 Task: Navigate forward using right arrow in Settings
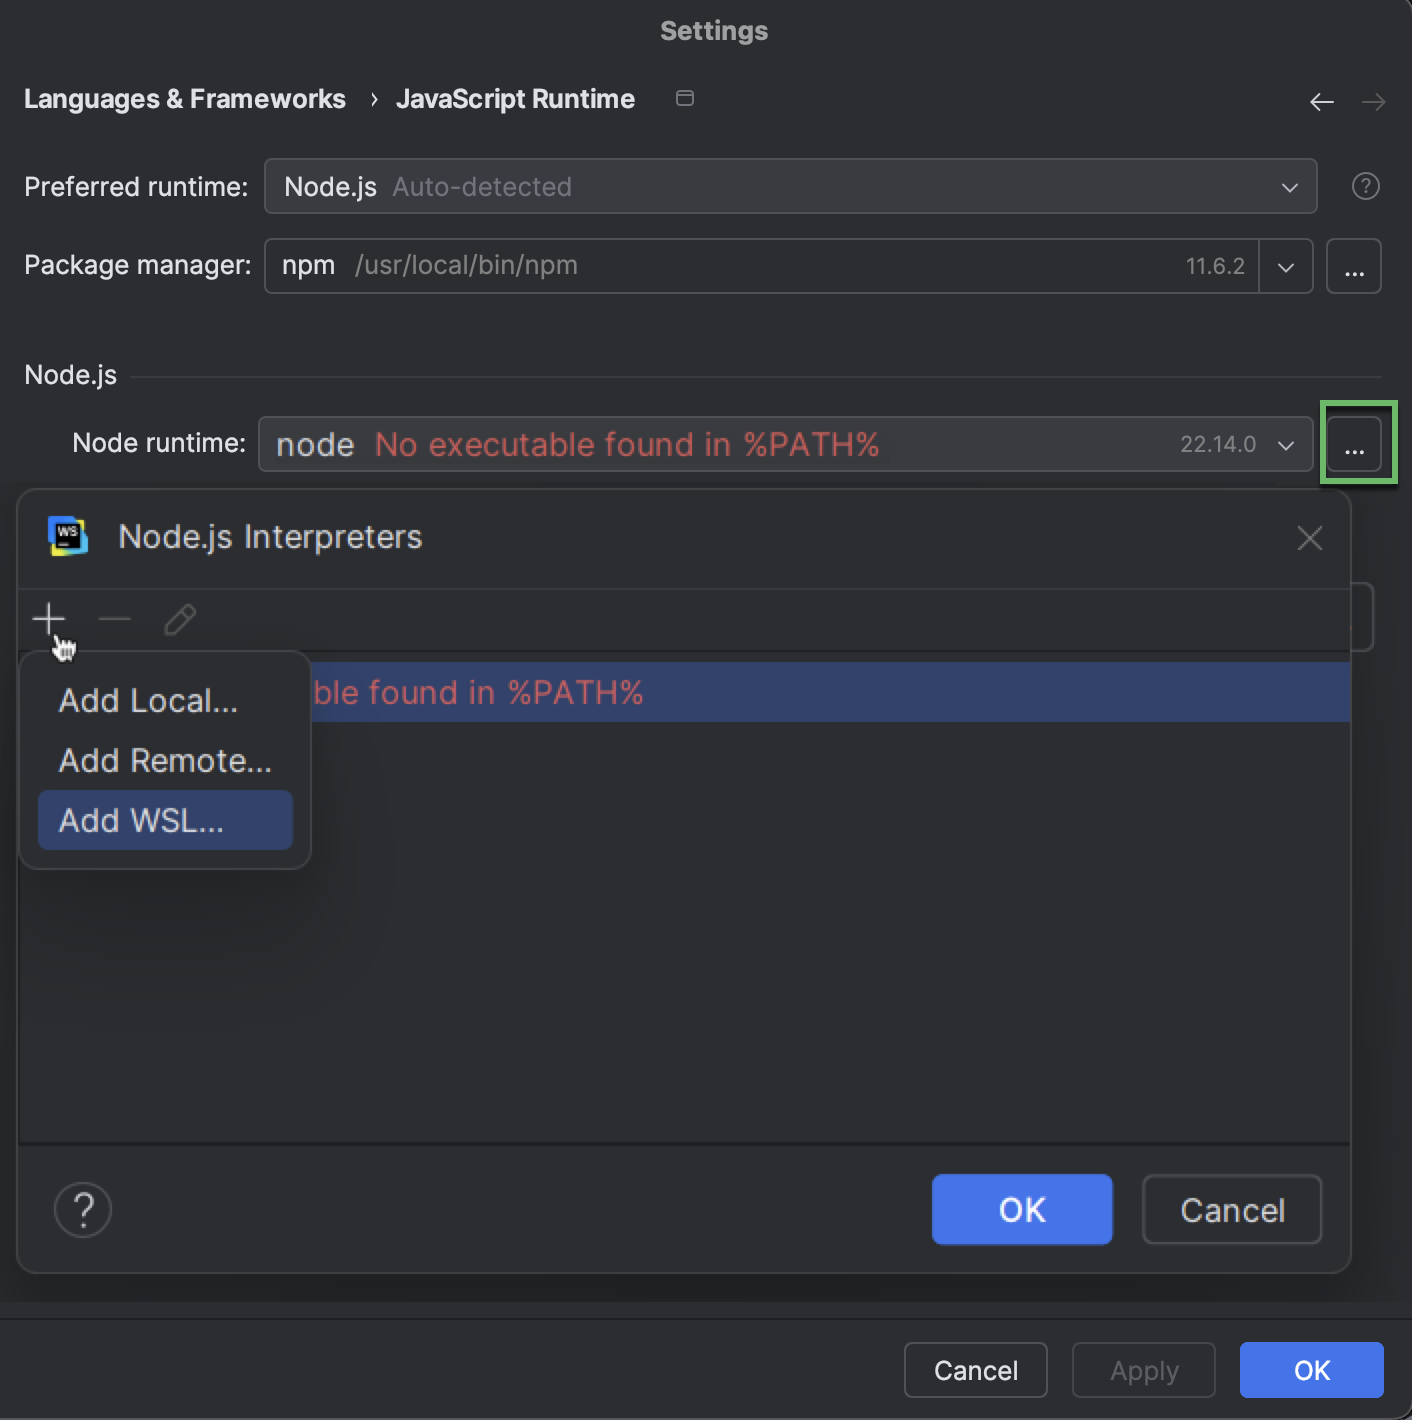click(1374, 101)
